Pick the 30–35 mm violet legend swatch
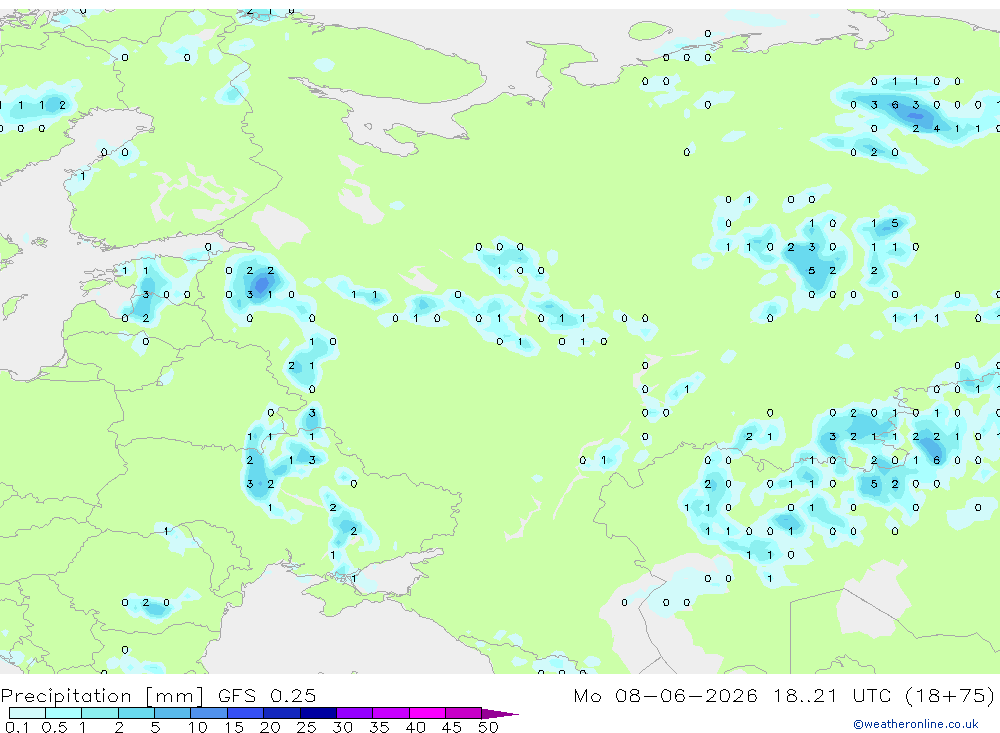Screen dimensions: 1000x733 (355, 713)
